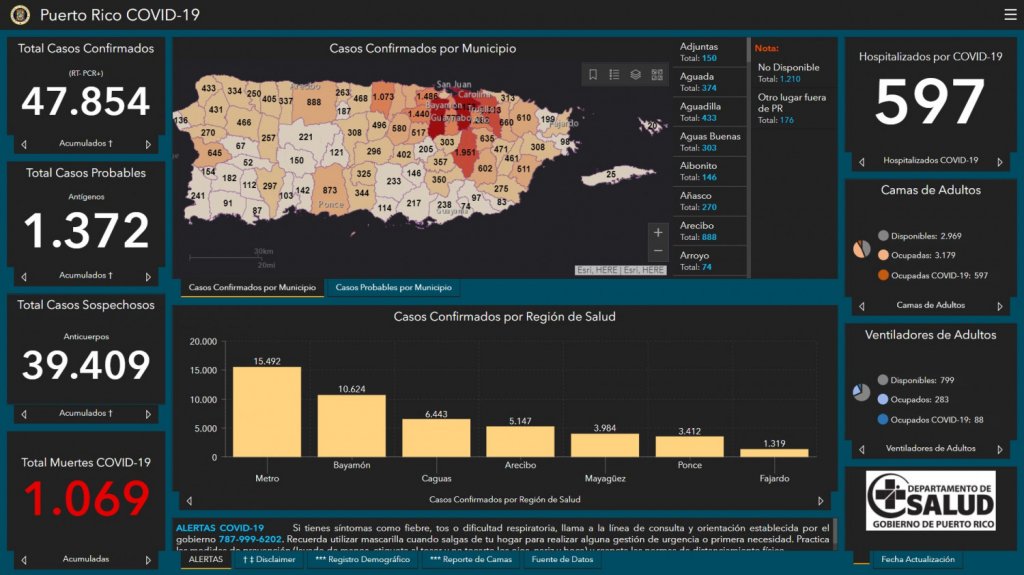Open the Fuente de Datos tab
1024x575 pixels.
coord(561,560)
